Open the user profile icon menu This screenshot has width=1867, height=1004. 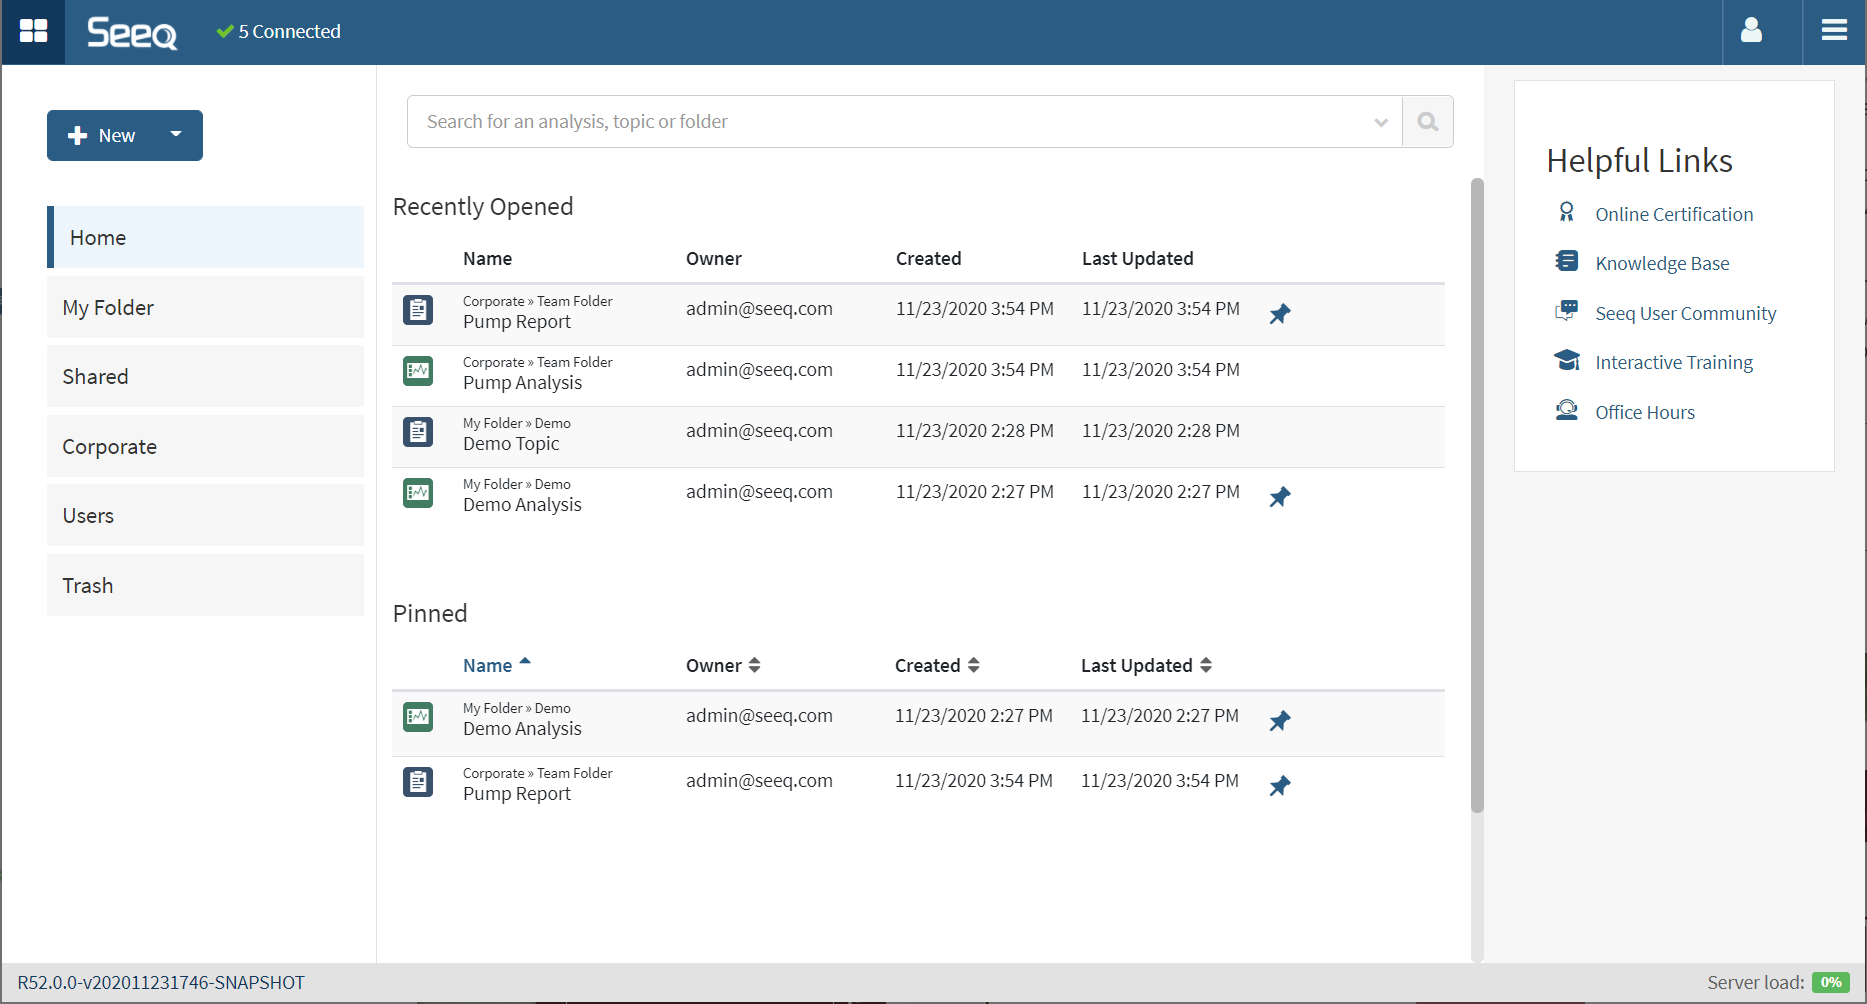[x=1751, y=31]
